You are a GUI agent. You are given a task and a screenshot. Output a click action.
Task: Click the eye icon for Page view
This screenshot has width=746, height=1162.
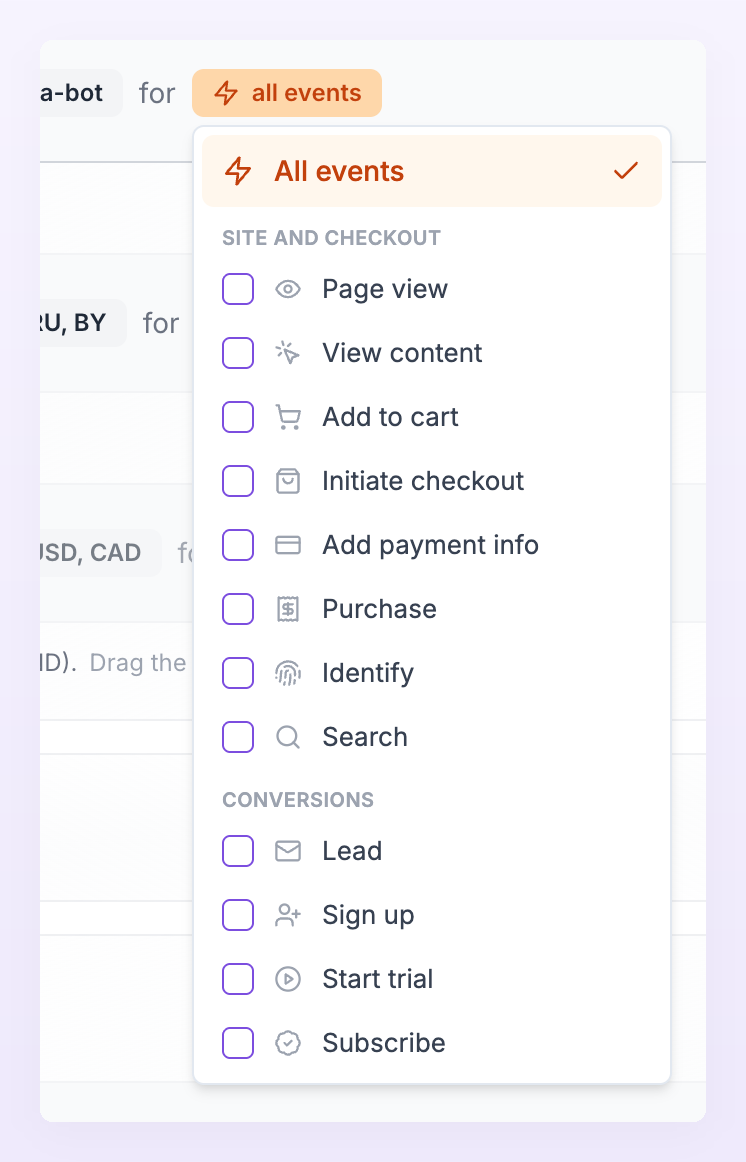[287, 289]
